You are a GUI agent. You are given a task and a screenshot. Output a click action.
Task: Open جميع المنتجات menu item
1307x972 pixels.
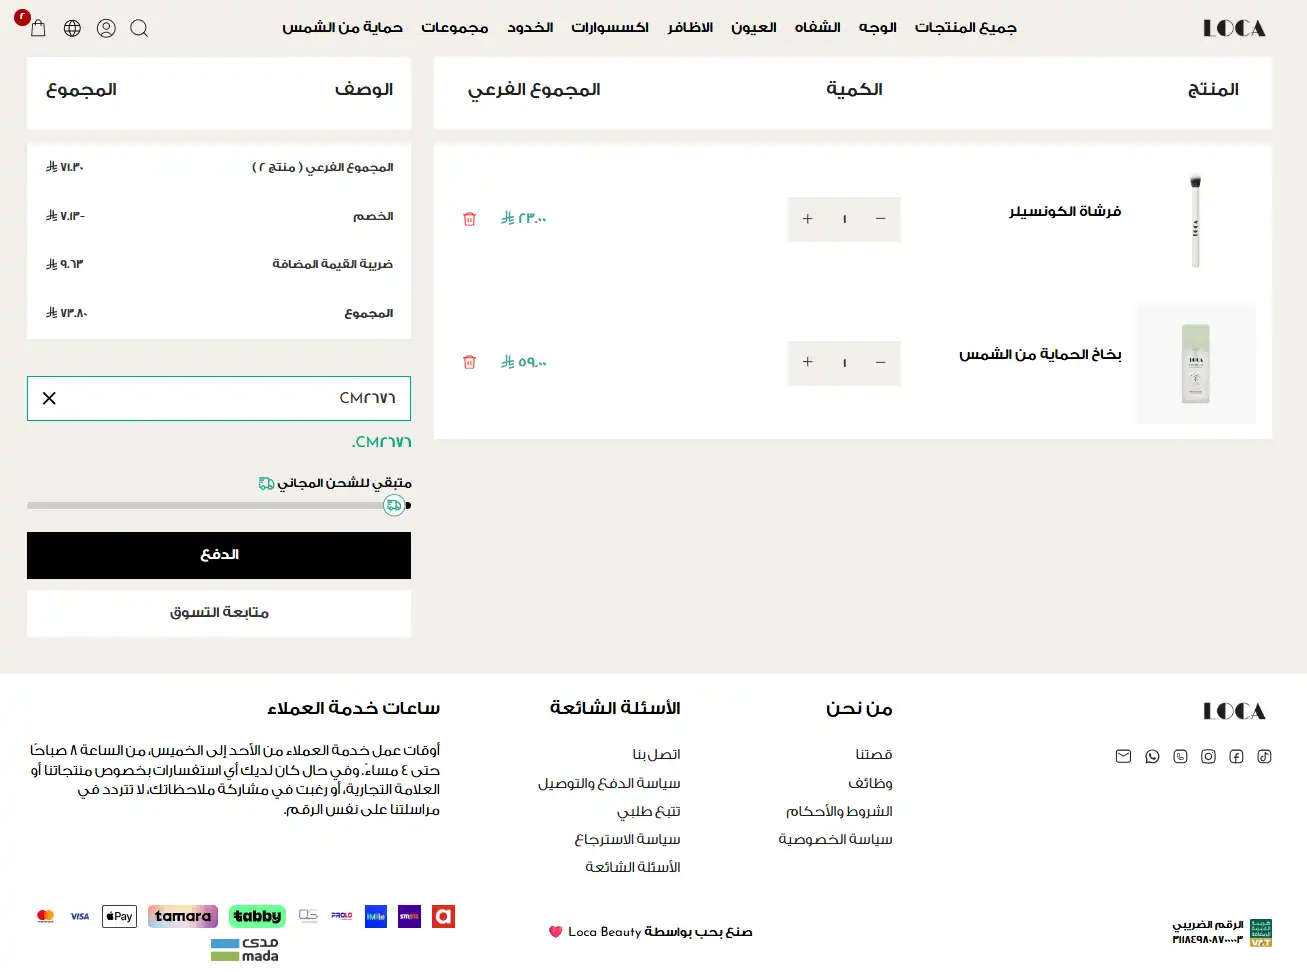965,28
